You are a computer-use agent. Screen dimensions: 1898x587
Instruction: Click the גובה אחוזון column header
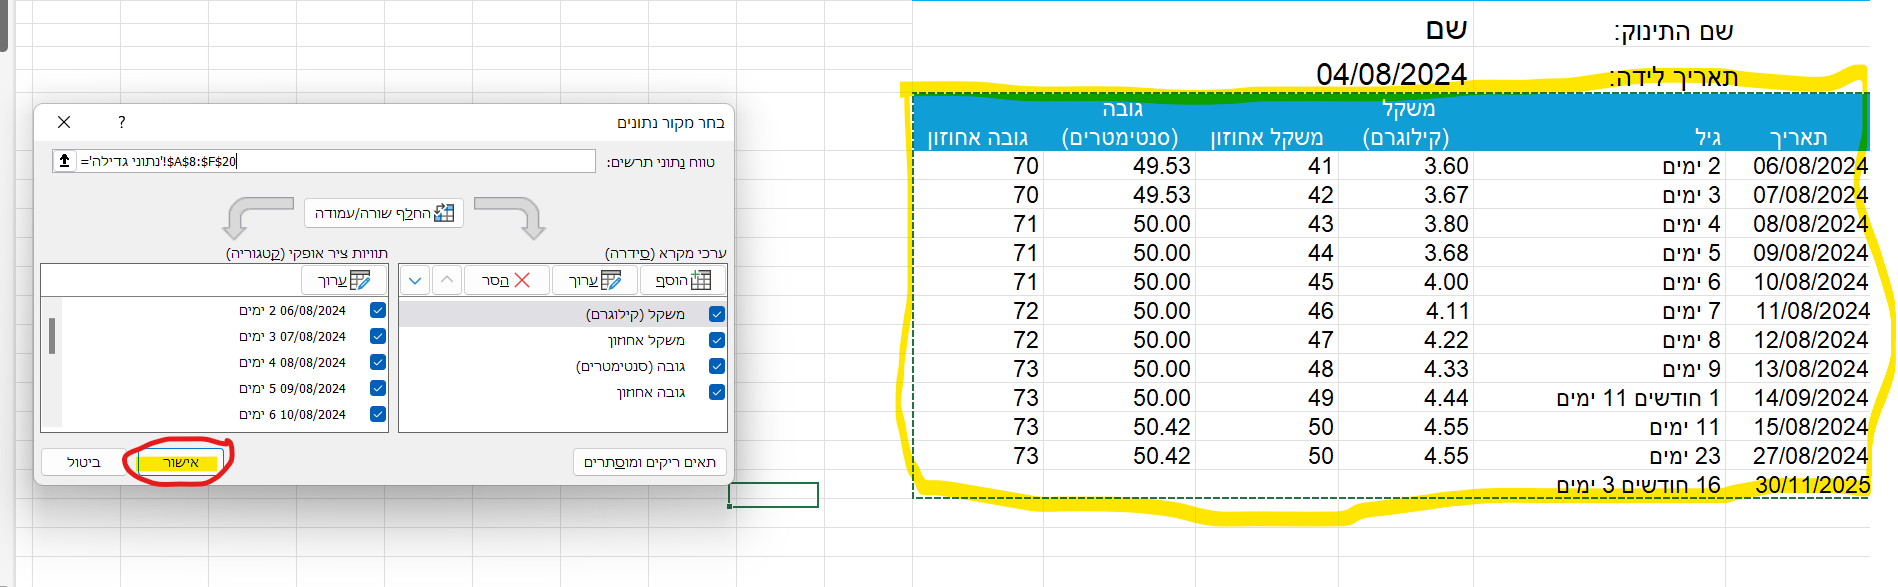pyautogui.click(x=977, y=138)
